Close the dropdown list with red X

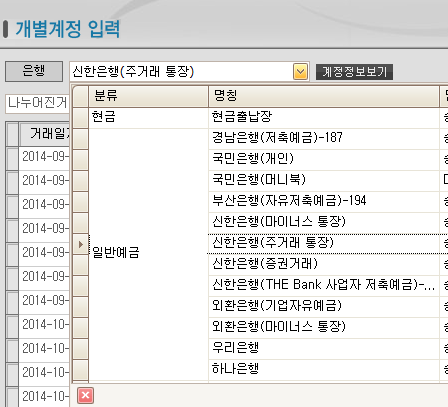click(85, 395)
